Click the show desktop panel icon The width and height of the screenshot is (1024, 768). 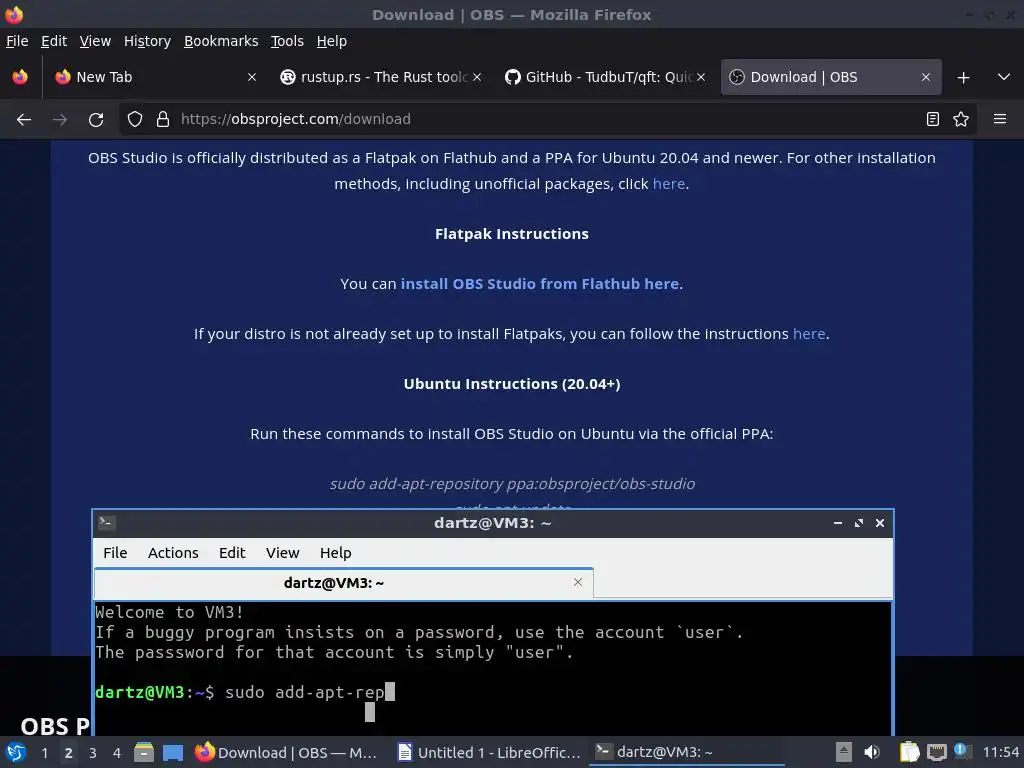172,753
